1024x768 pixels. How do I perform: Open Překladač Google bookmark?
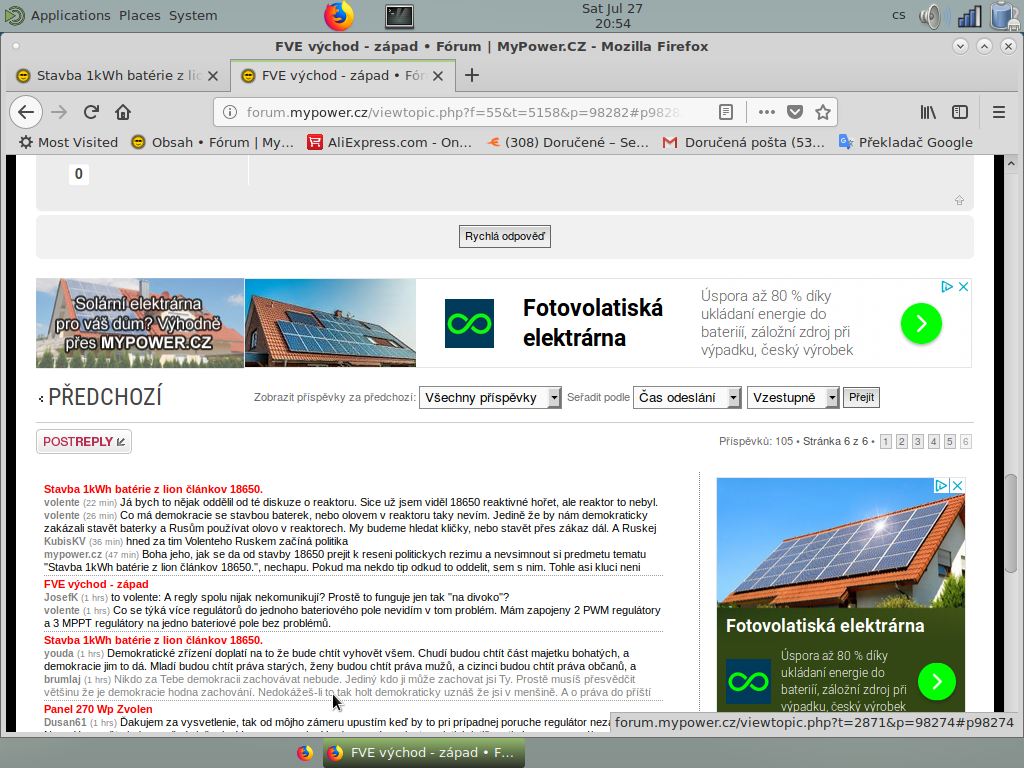906,142
